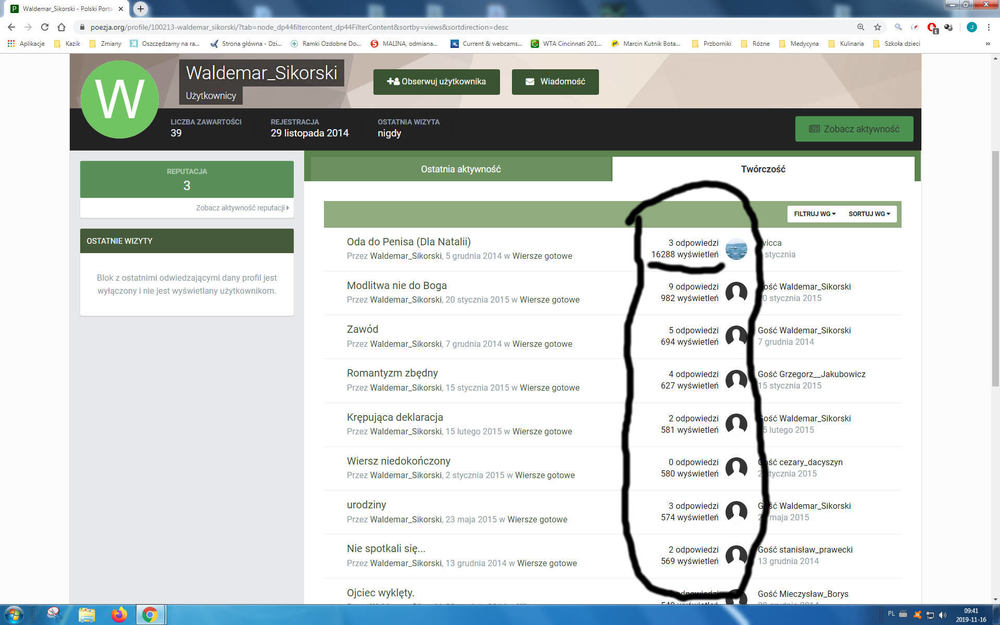Screen dimensions: 1000x625
Task: Bookmark this page using the star icon
Action: pos(876,27)
